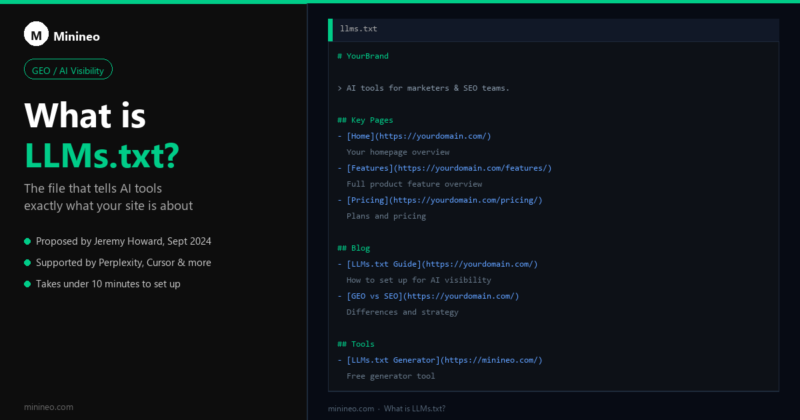The image size is (800, 420).
Task: Click 'The file that tells AI tools' subtitle
Action: [93, 188]
